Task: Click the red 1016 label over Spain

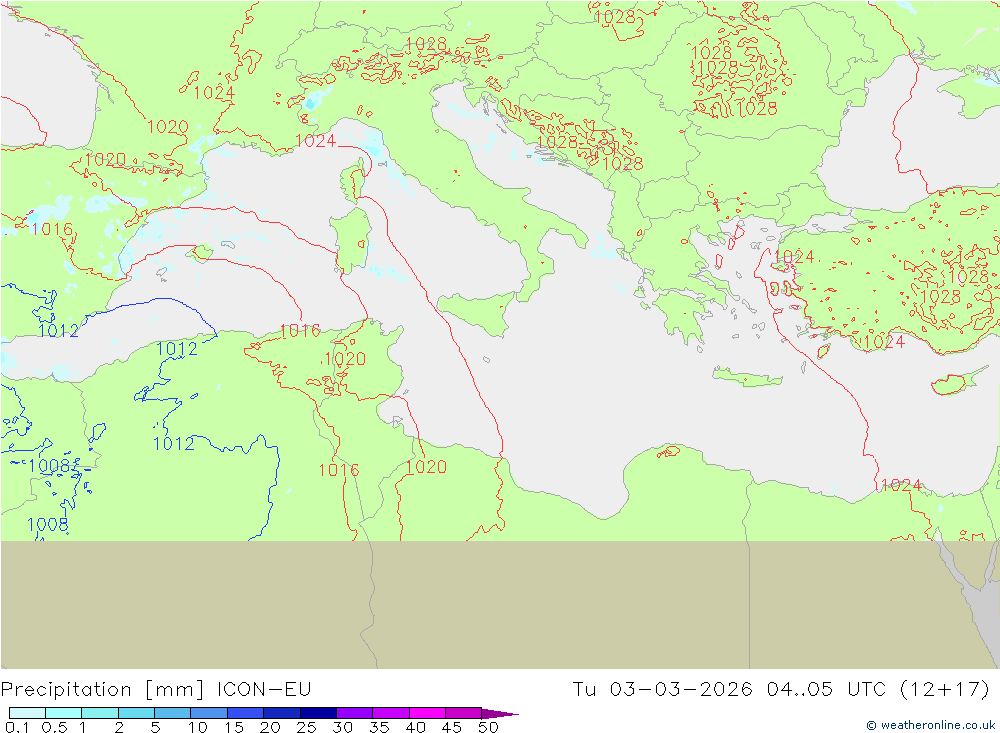Action: pyautogui.click(x=52, y=229)
